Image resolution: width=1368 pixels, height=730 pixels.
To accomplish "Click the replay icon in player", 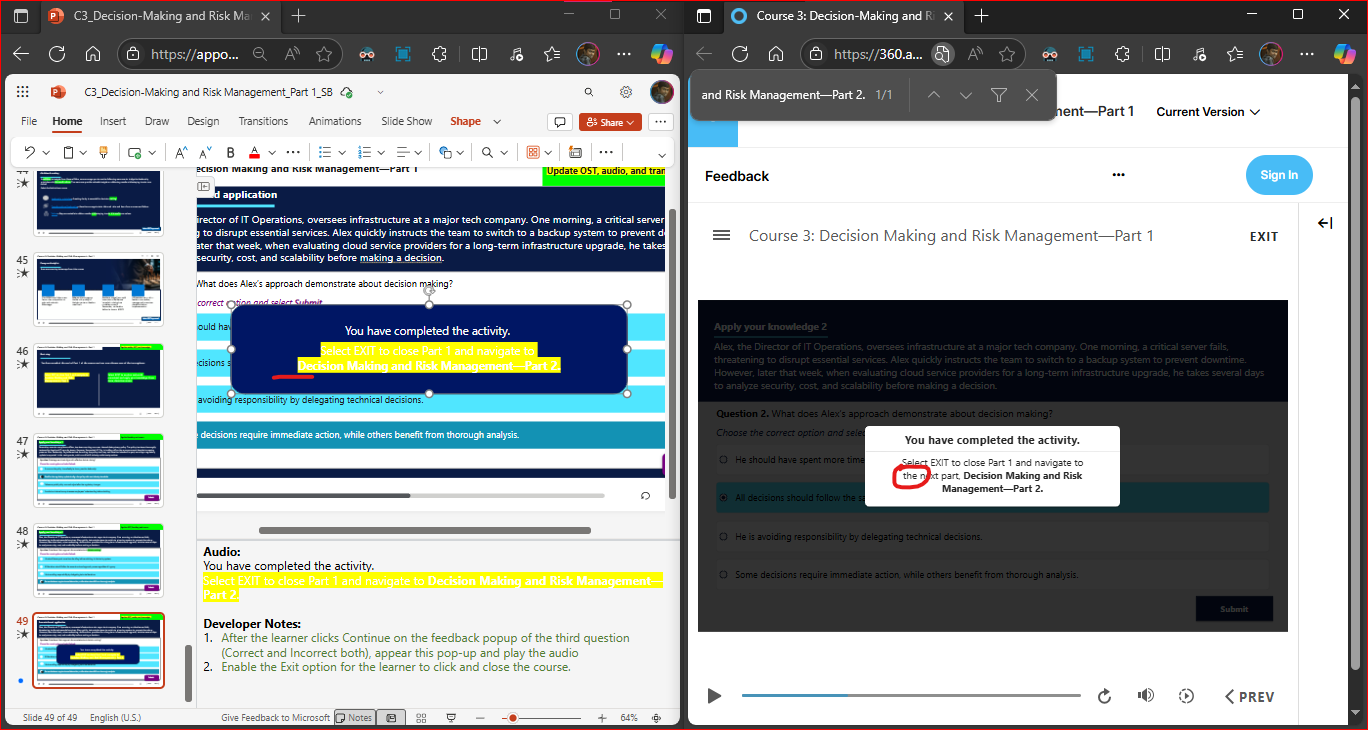I will [x=1105, y=696].
